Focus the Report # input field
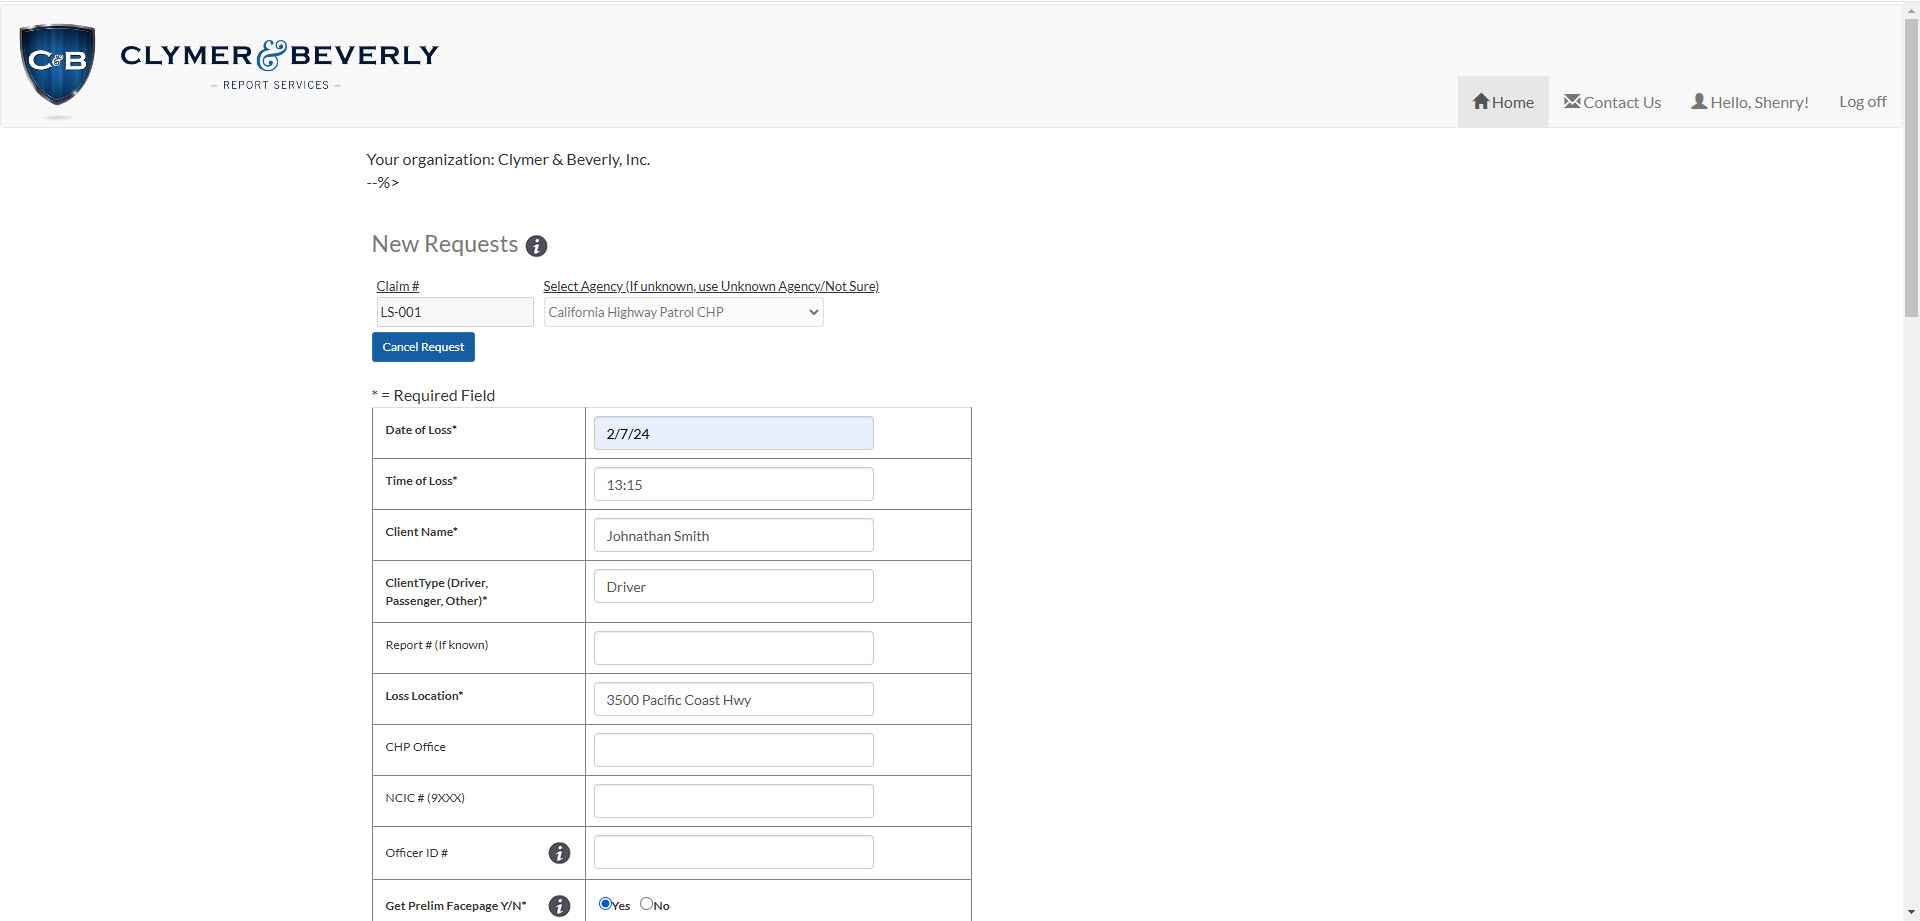 (x=733, y=648)
